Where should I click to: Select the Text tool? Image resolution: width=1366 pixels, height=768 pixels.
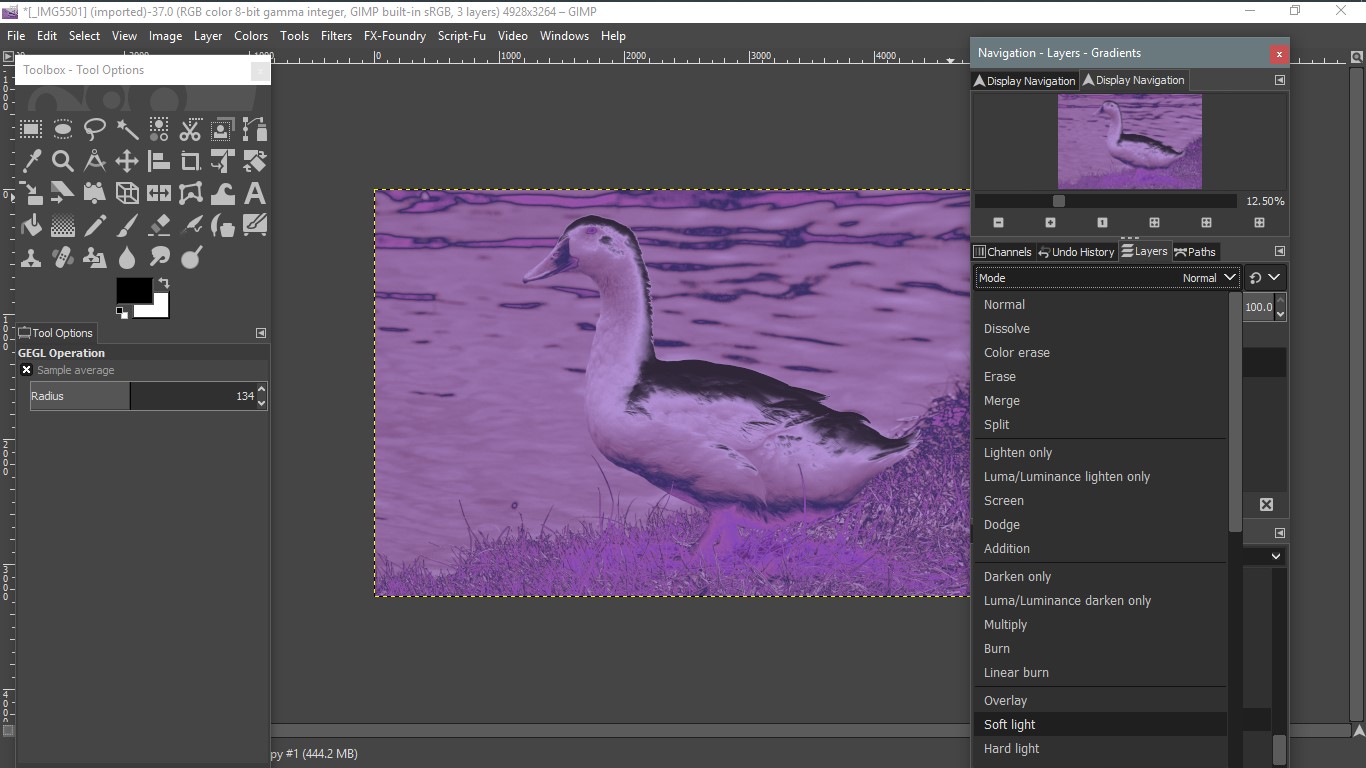click(x=255, y=193)
